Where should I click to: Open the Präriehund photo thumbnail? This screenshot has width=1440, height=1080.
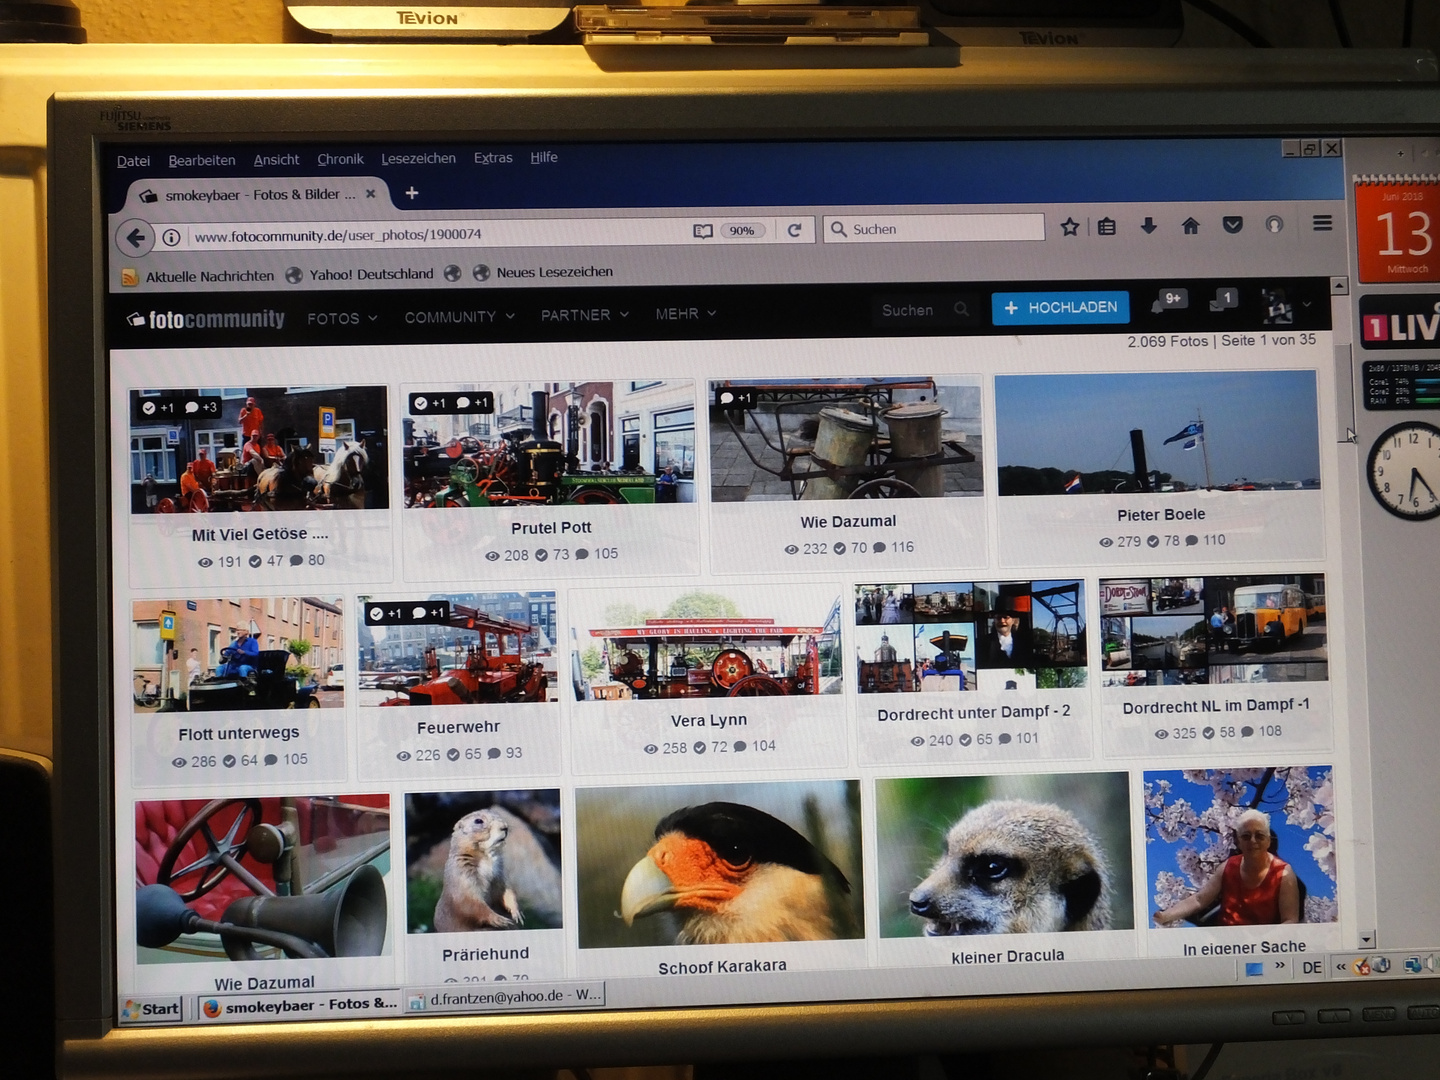(x=484, y=860)
